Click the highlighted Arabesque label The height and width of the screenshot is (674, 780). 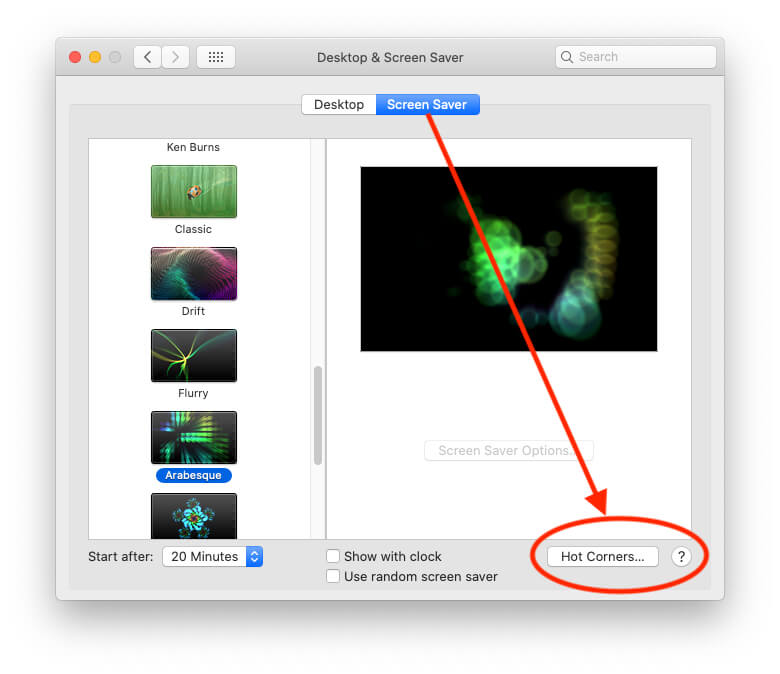coord(194,475)
